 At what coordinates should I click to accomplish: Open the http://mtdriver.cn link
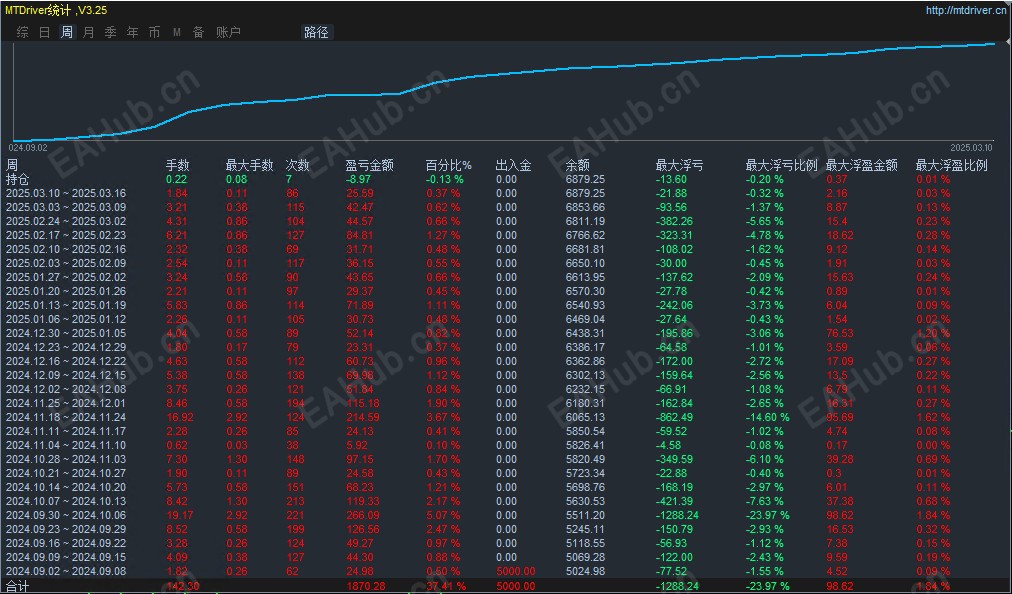967,10
